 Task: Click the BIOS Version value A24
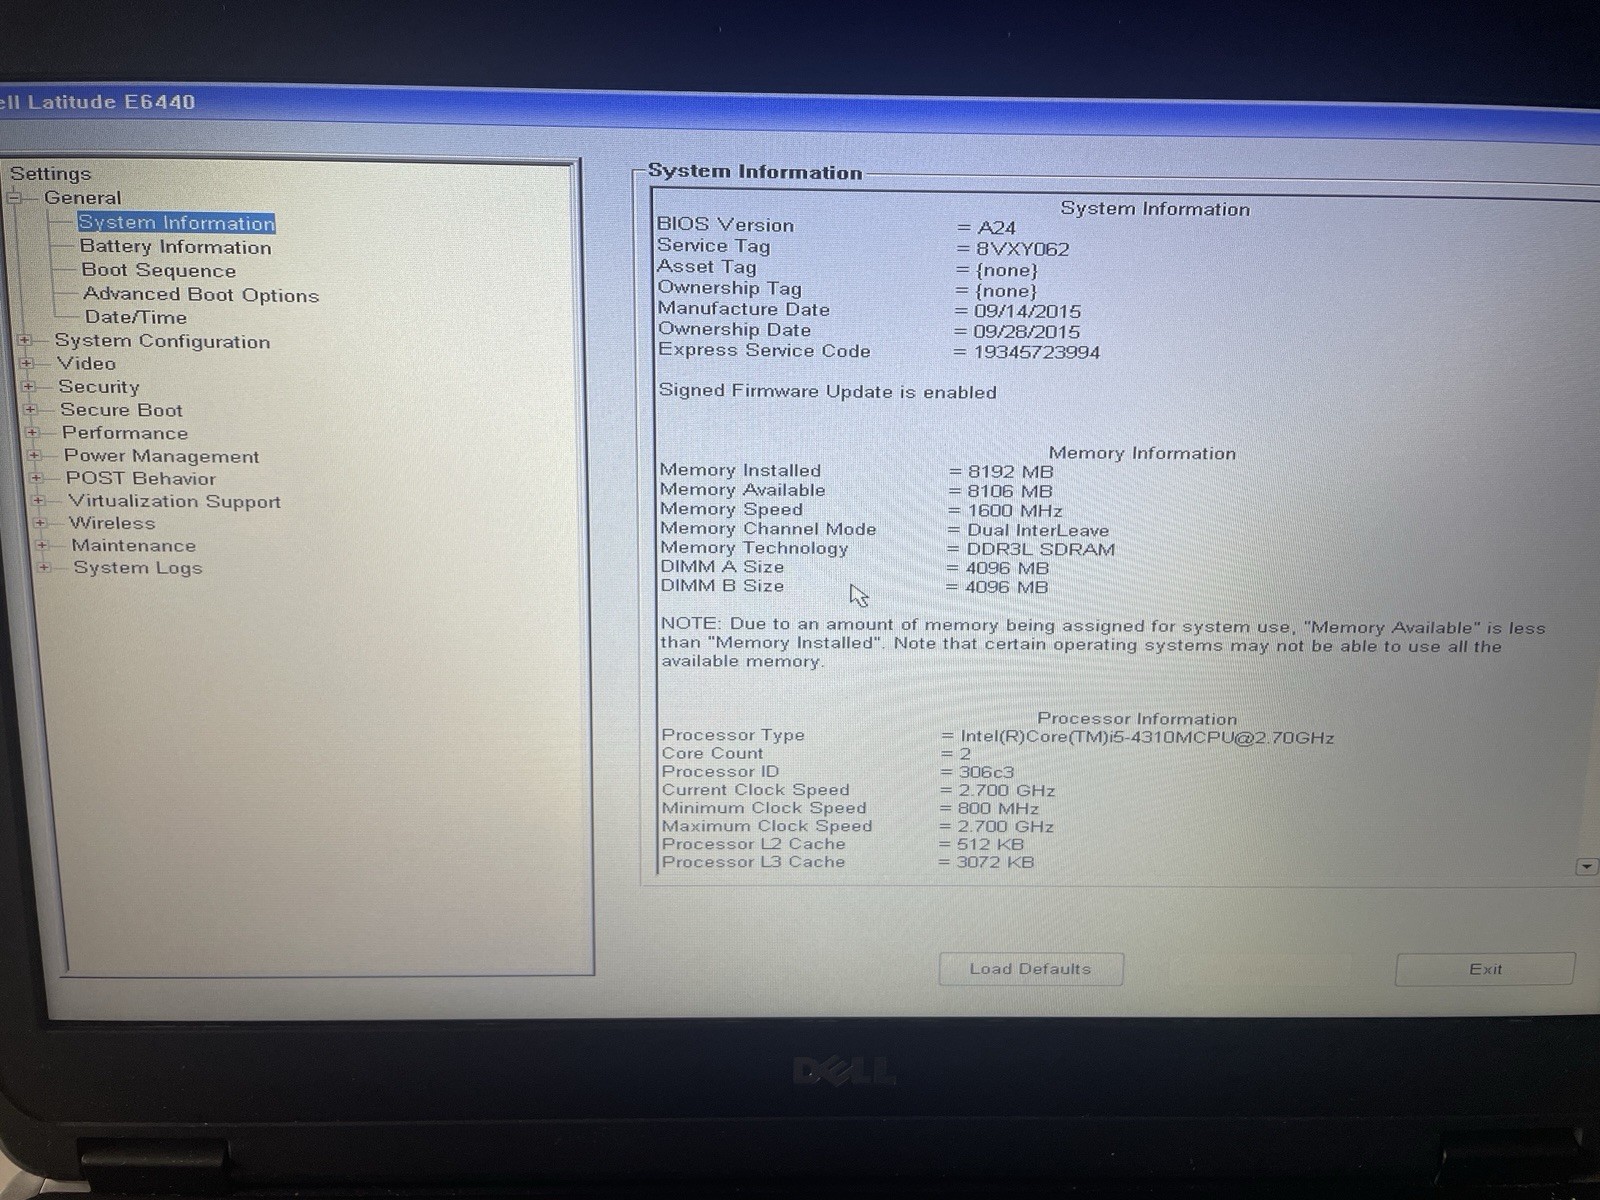tap(997, 228)
